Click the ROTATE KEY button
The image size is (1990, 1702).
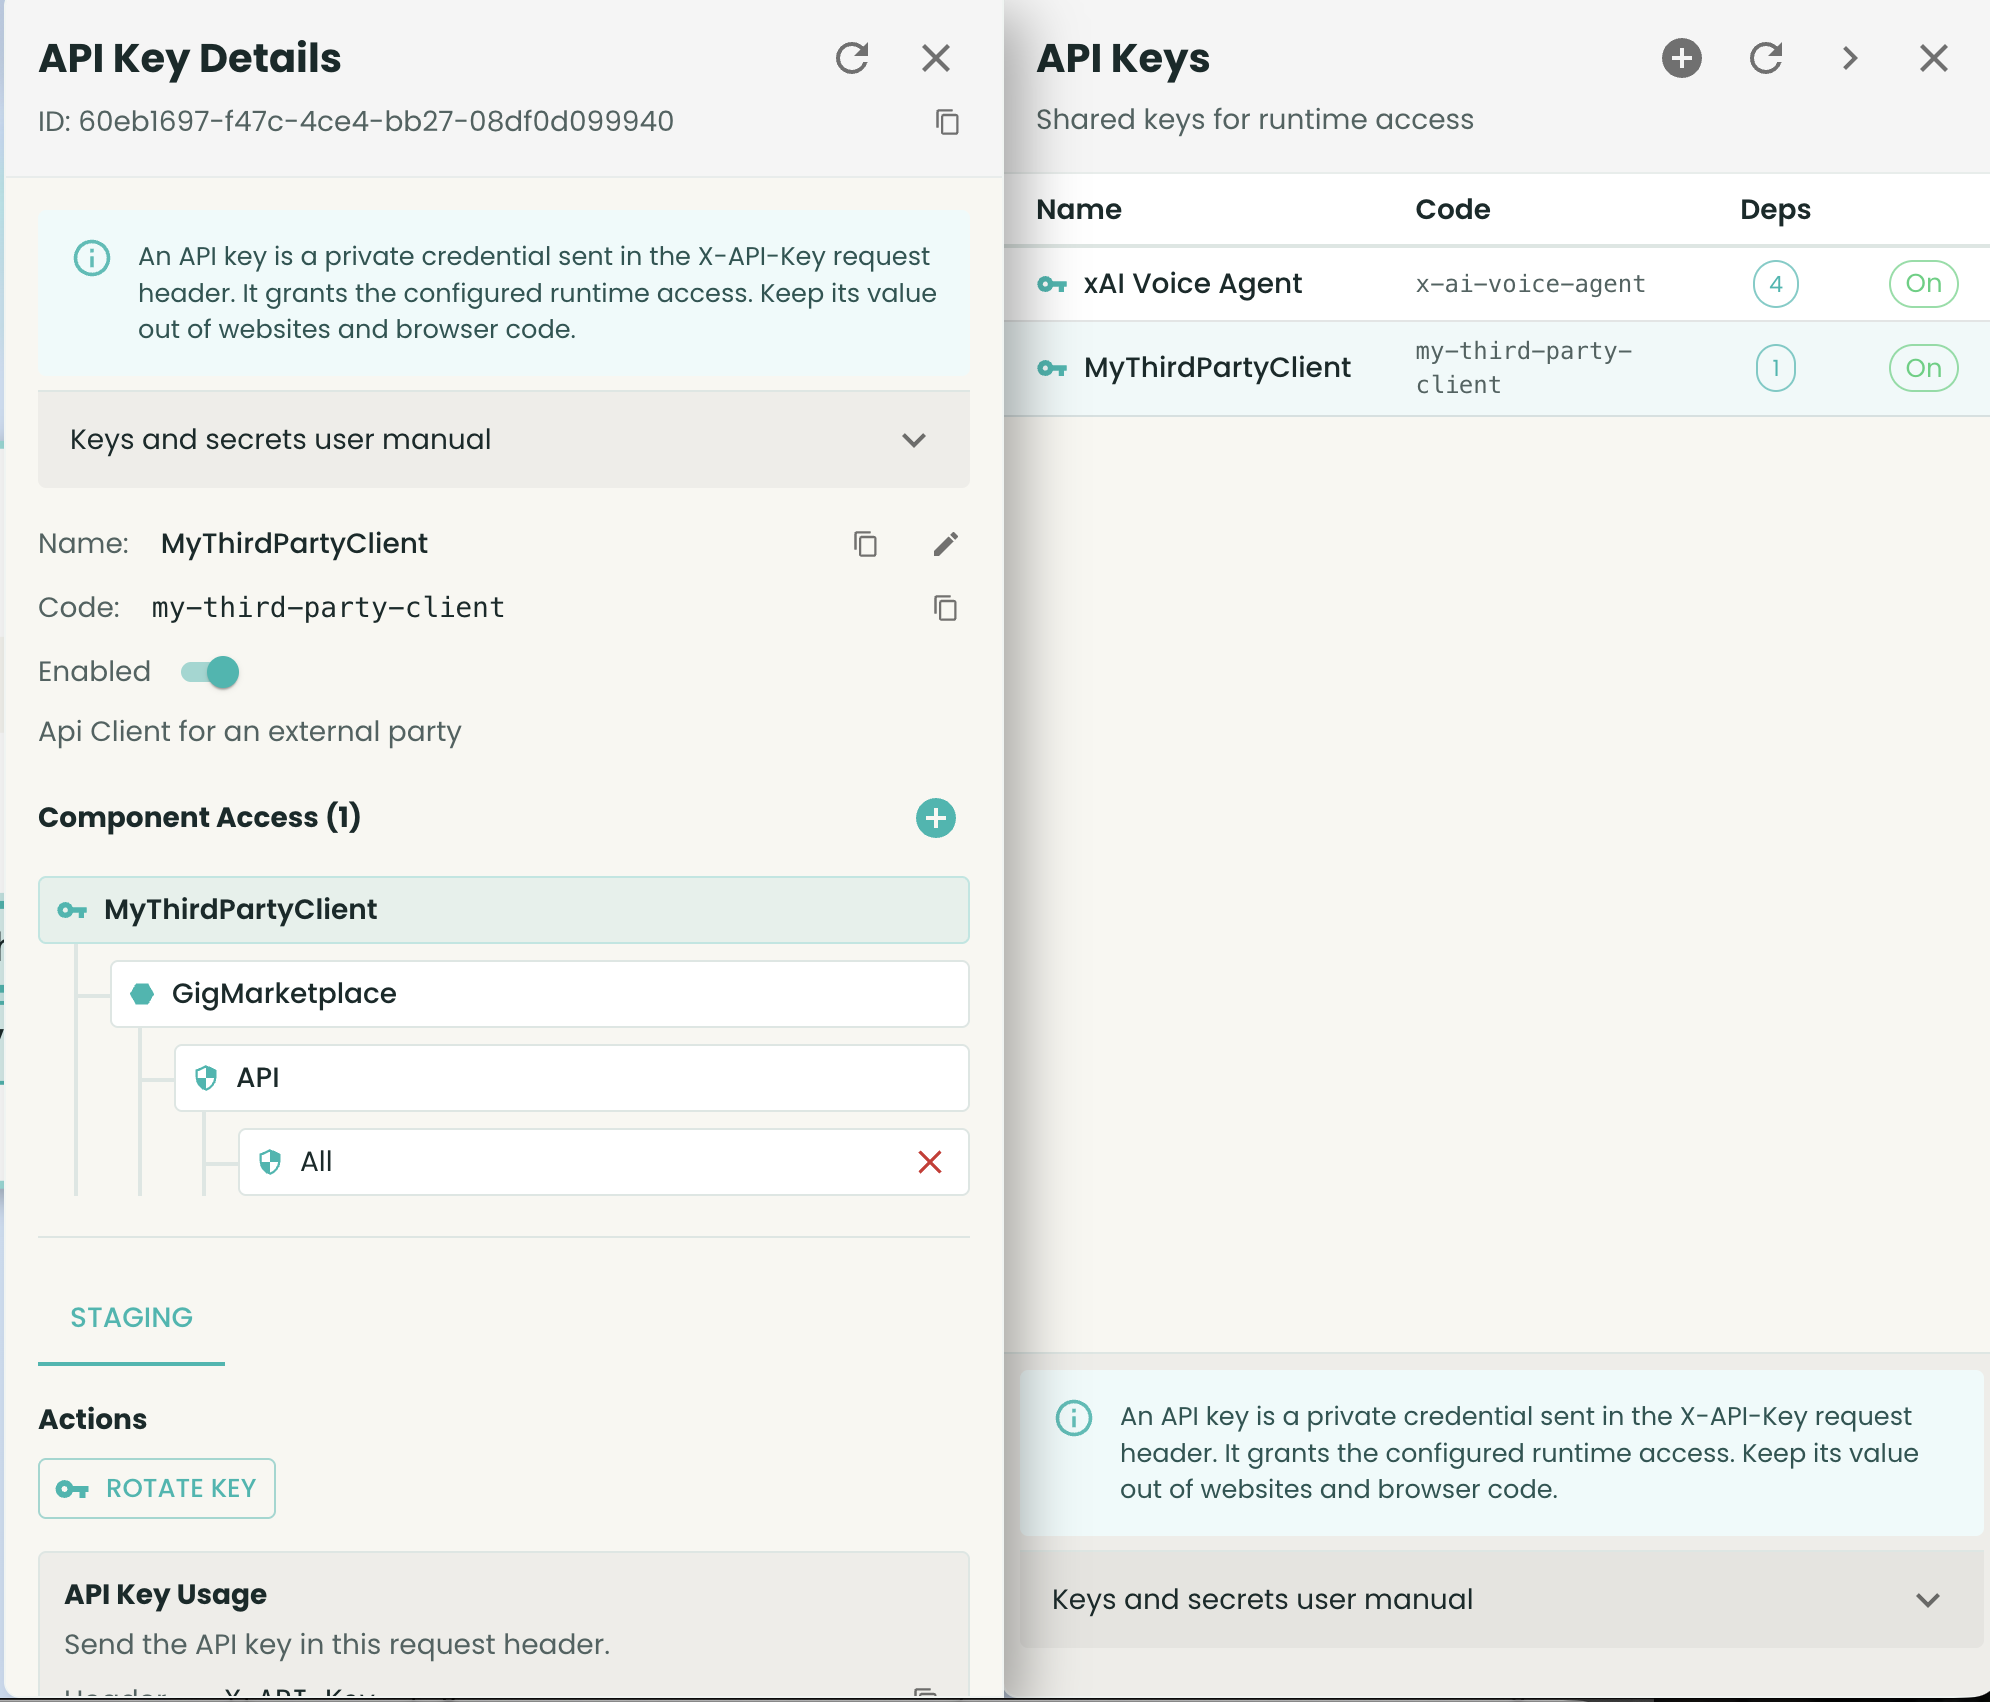pos(157,1489)
